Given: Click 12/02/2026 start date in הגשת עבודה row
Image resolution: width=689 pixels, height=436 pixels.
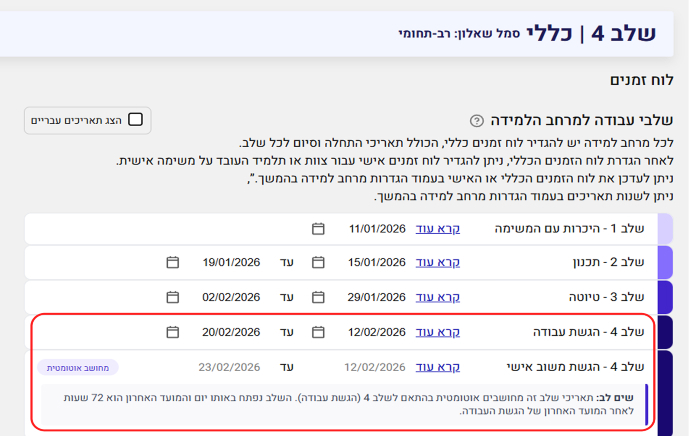Looking at the screenshot, I should click(x=377, y=332).
